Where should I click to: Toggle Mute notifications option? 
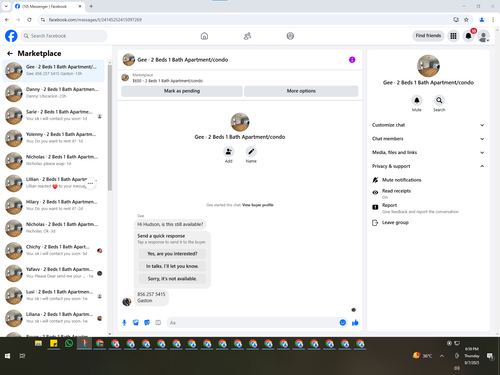click(428, 180)
